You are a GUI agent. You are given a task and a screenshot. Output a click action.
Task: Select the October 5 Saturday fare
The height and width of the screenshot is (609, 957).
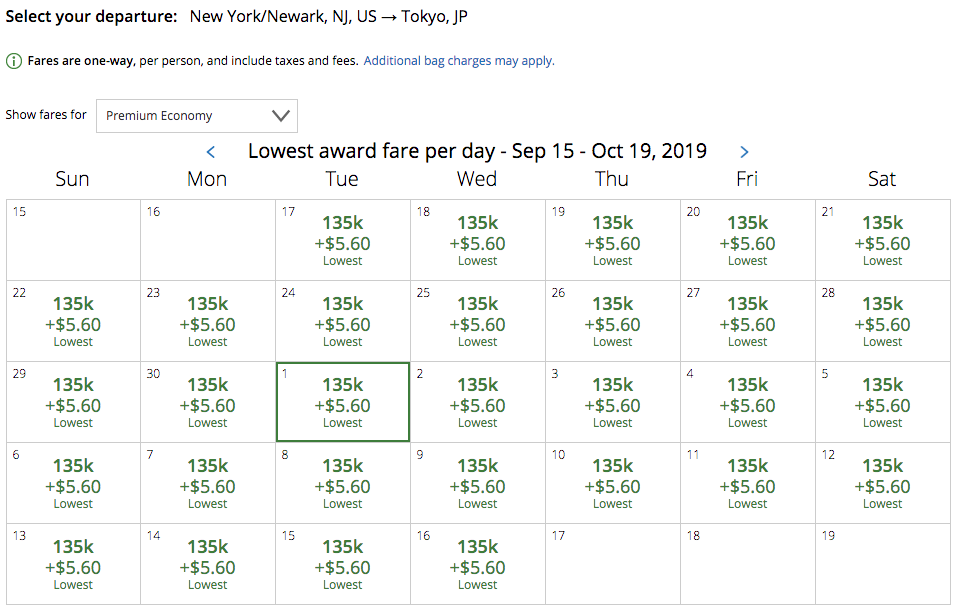(x=883, y=402)
